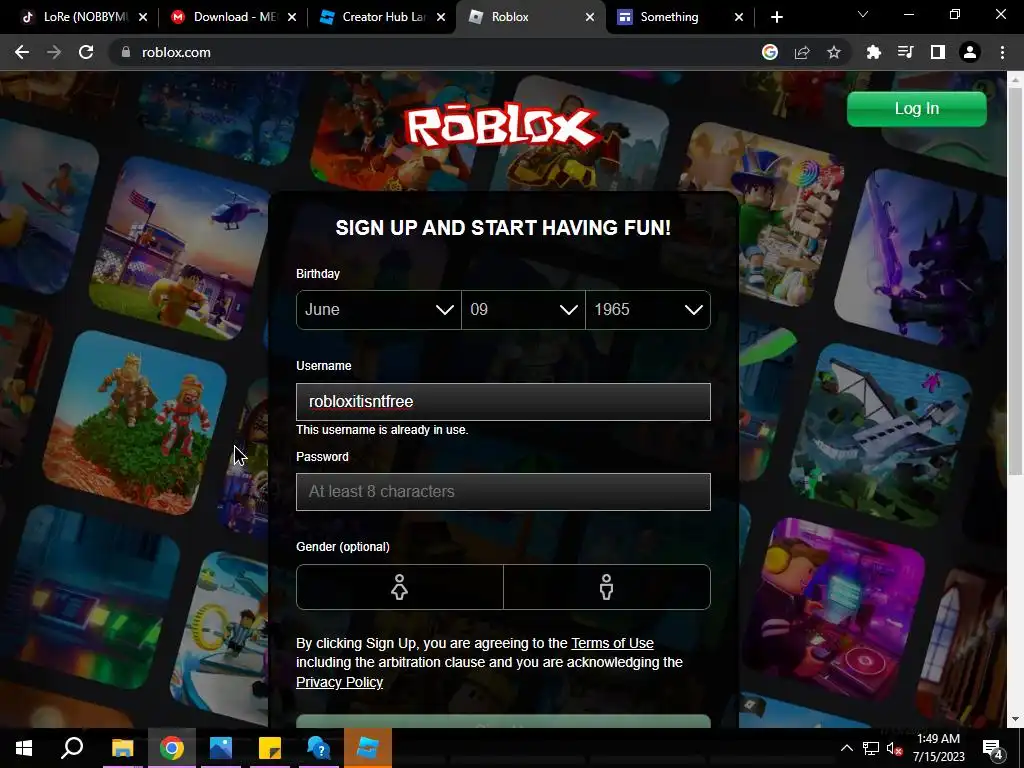
Task: Click the page vertical scrollbar thumb
Action: pyautogui.click(x=1015, y=283)
